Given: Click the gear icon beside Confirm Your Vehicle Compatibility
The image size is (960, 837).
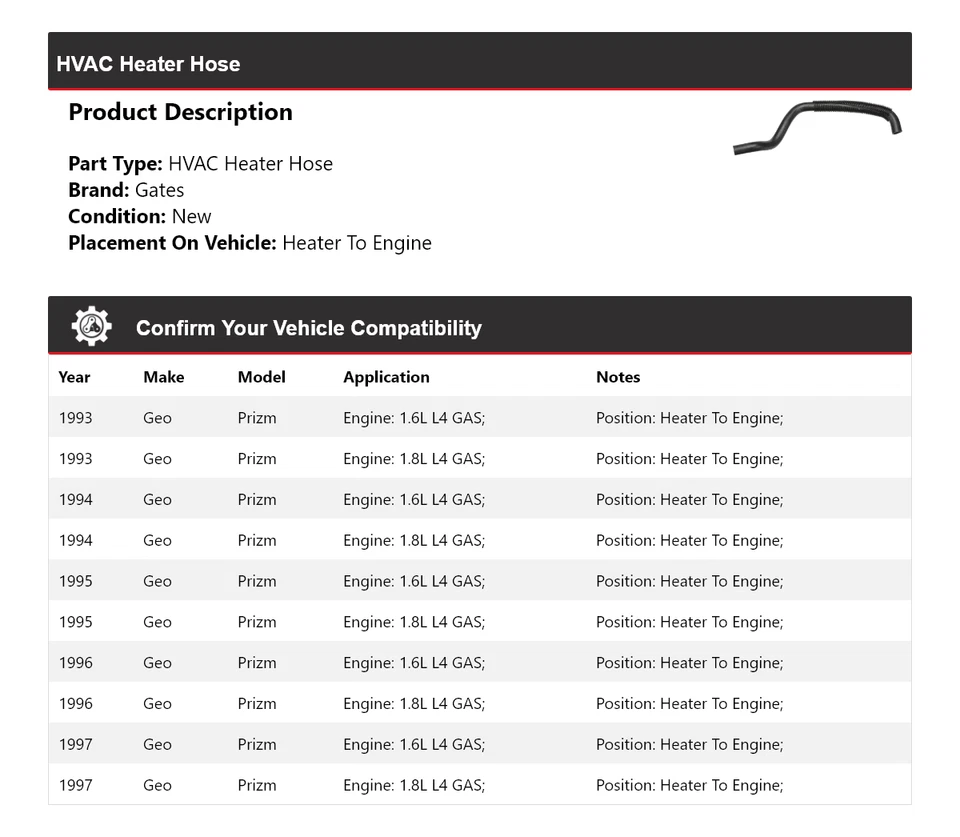Looking at the screenshot, I should [x=91, y=326].
